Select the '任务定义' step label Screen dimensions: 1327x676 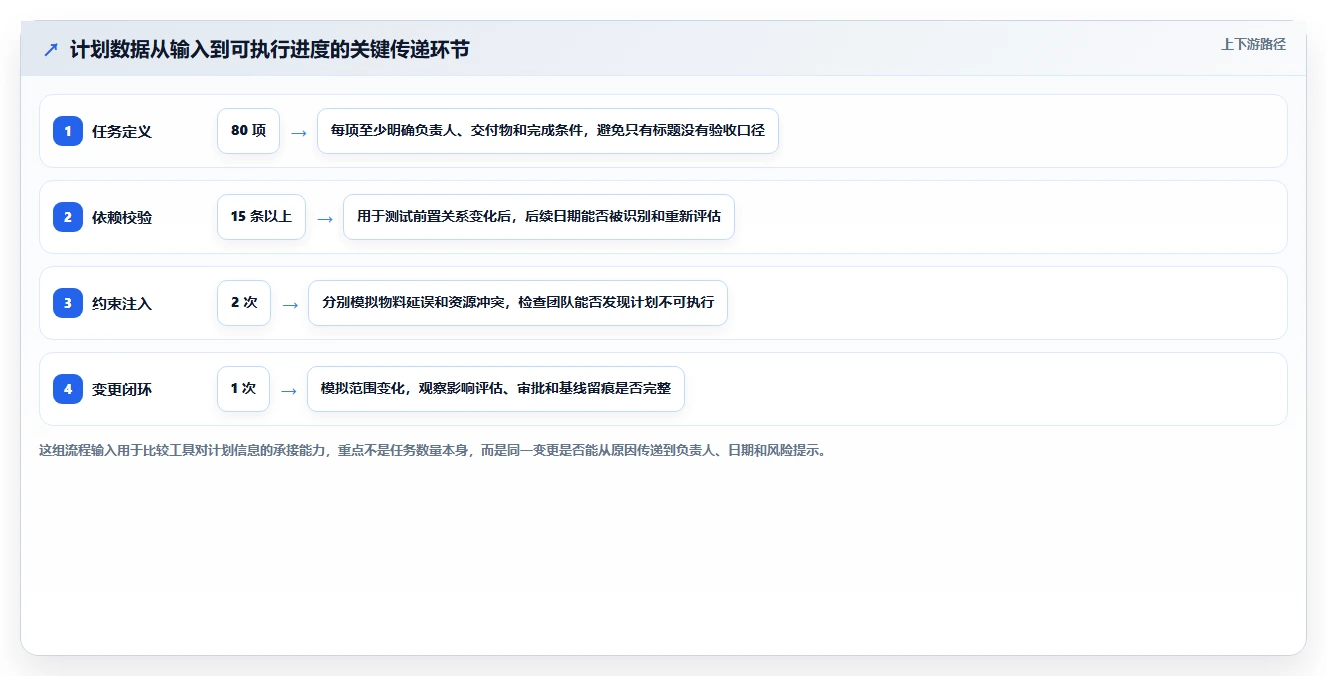click(122, 131)
